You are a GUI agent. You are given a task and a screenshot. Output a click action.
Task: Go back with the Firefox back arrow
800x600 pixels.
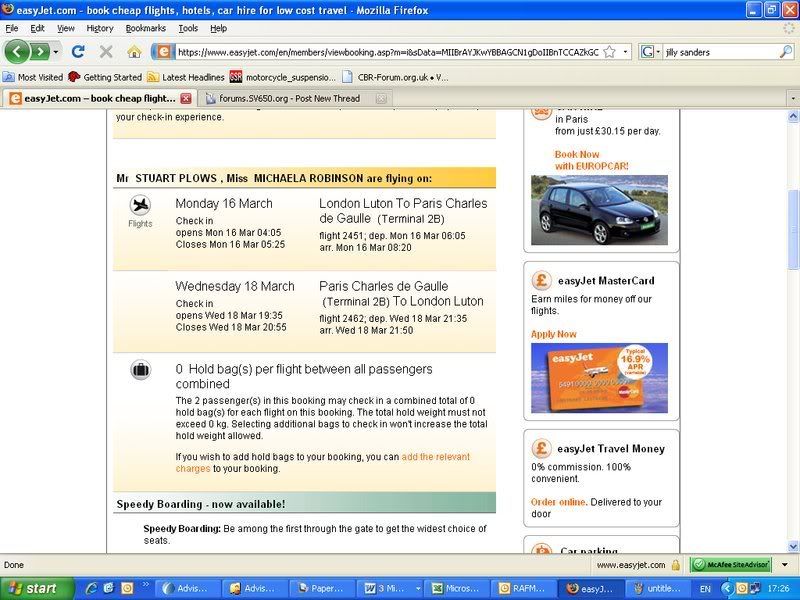point(17,52)
